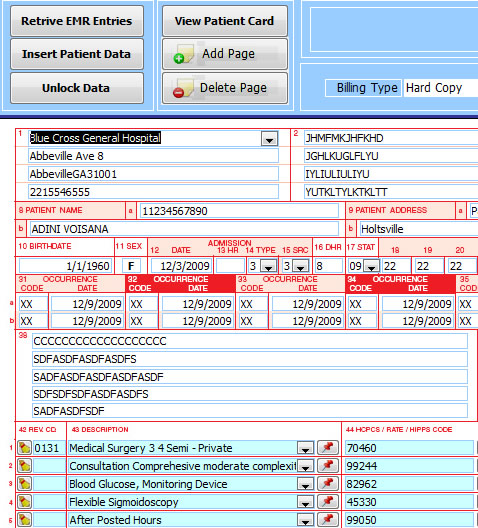
Task: Click the Billing Type field showing Hard Copy
Action: tap(441, 88)
